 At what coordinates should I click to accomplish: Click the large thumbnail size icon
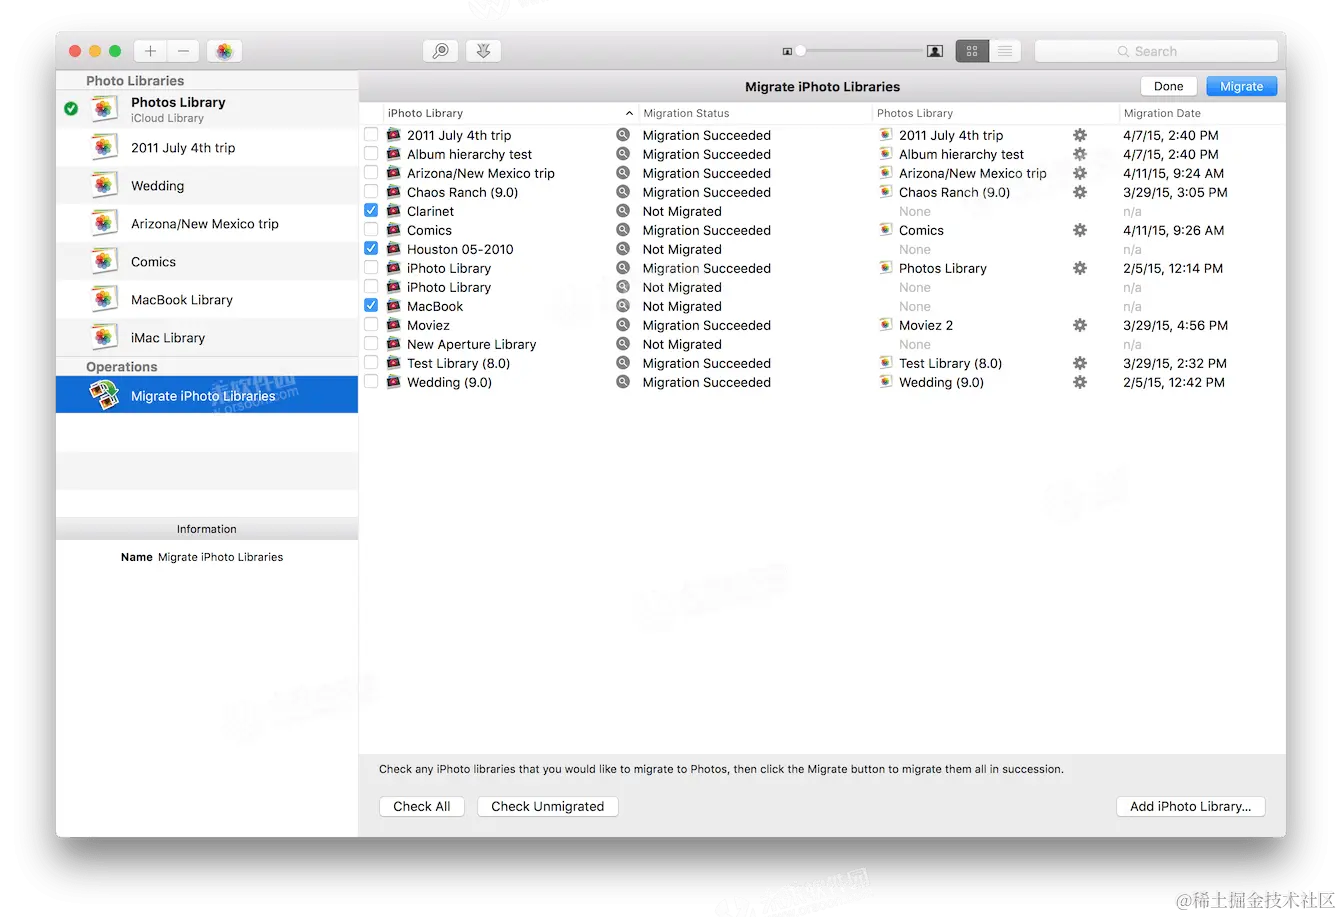point(935,51)
